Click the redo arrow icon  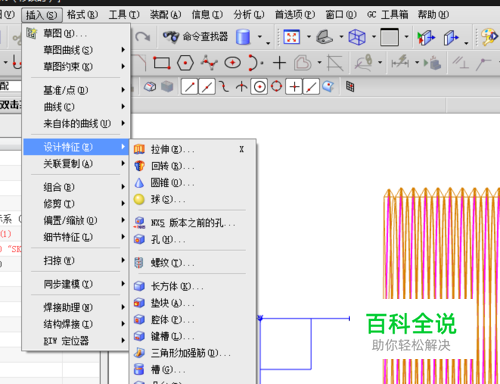[143, 37]
